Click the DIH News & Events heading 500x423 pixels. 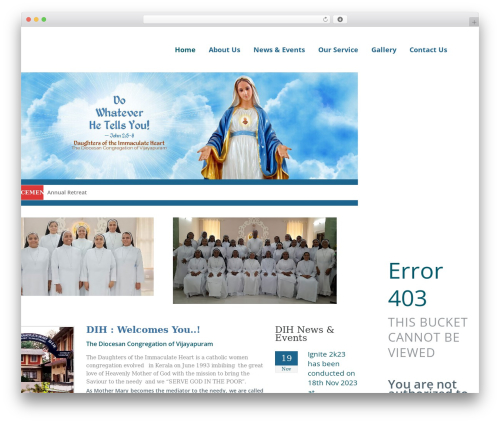304,333
